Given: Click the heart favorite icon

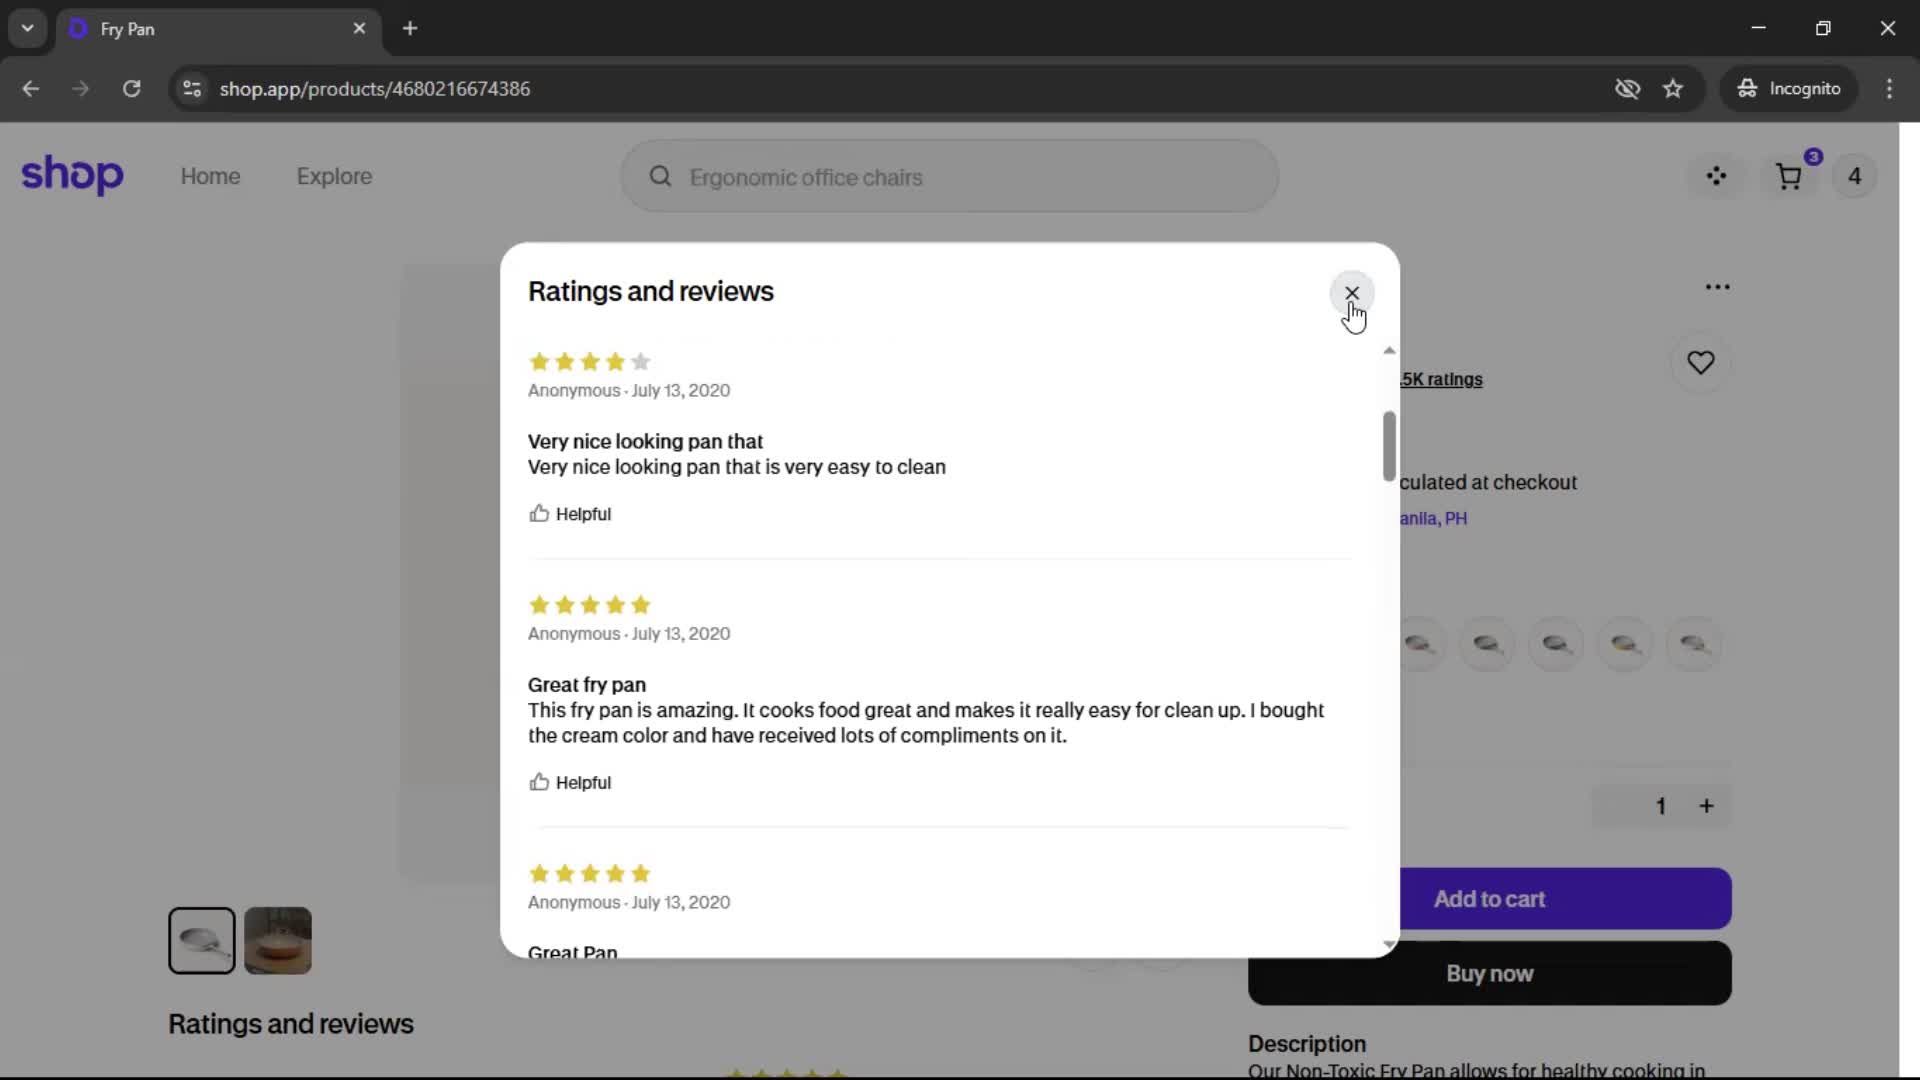Looking at the screenshot, I should pyautogui.click(x=1700, y=363).
